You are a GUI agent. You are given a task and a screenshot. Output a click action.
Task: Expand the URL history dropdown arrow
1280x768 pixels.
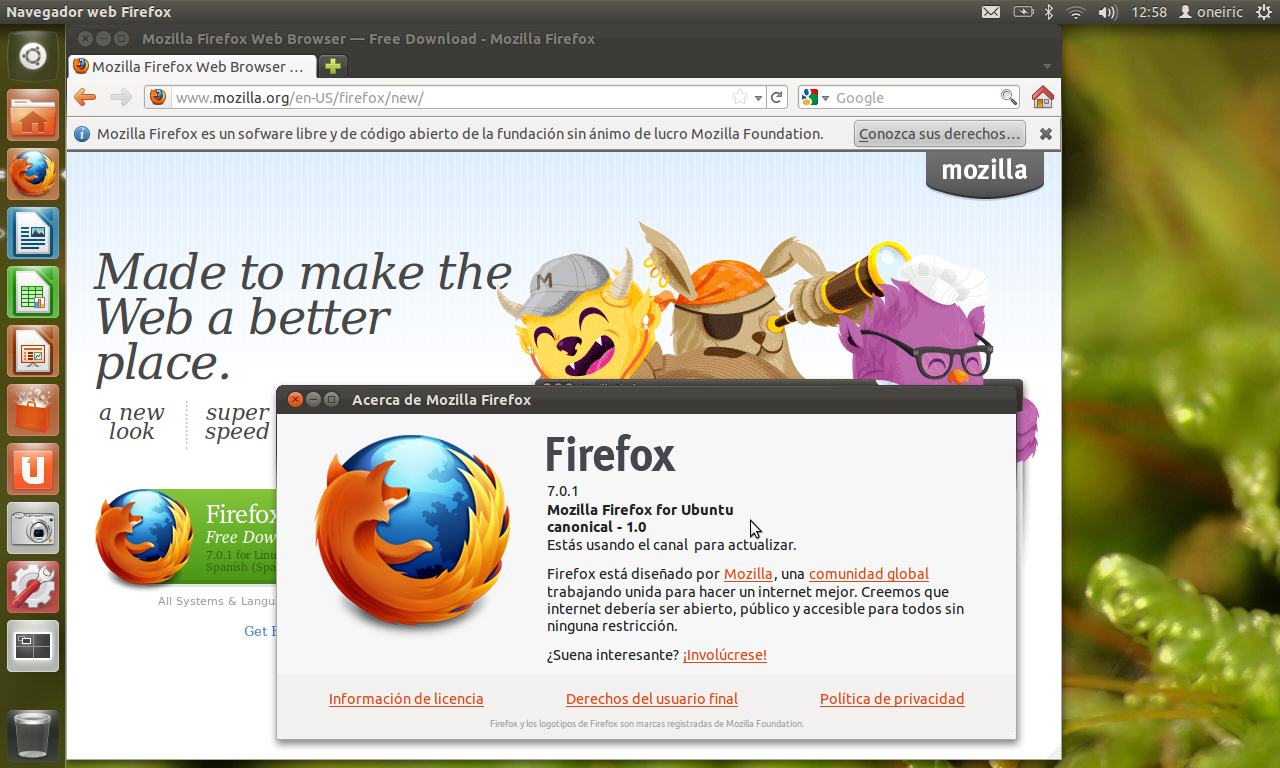tap(758, 97)
